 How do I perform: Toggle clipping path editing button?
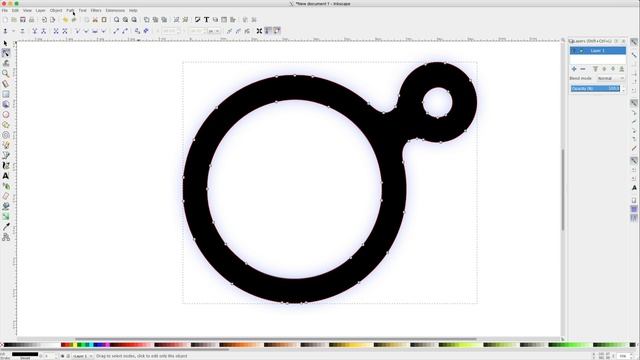point(229,31)
